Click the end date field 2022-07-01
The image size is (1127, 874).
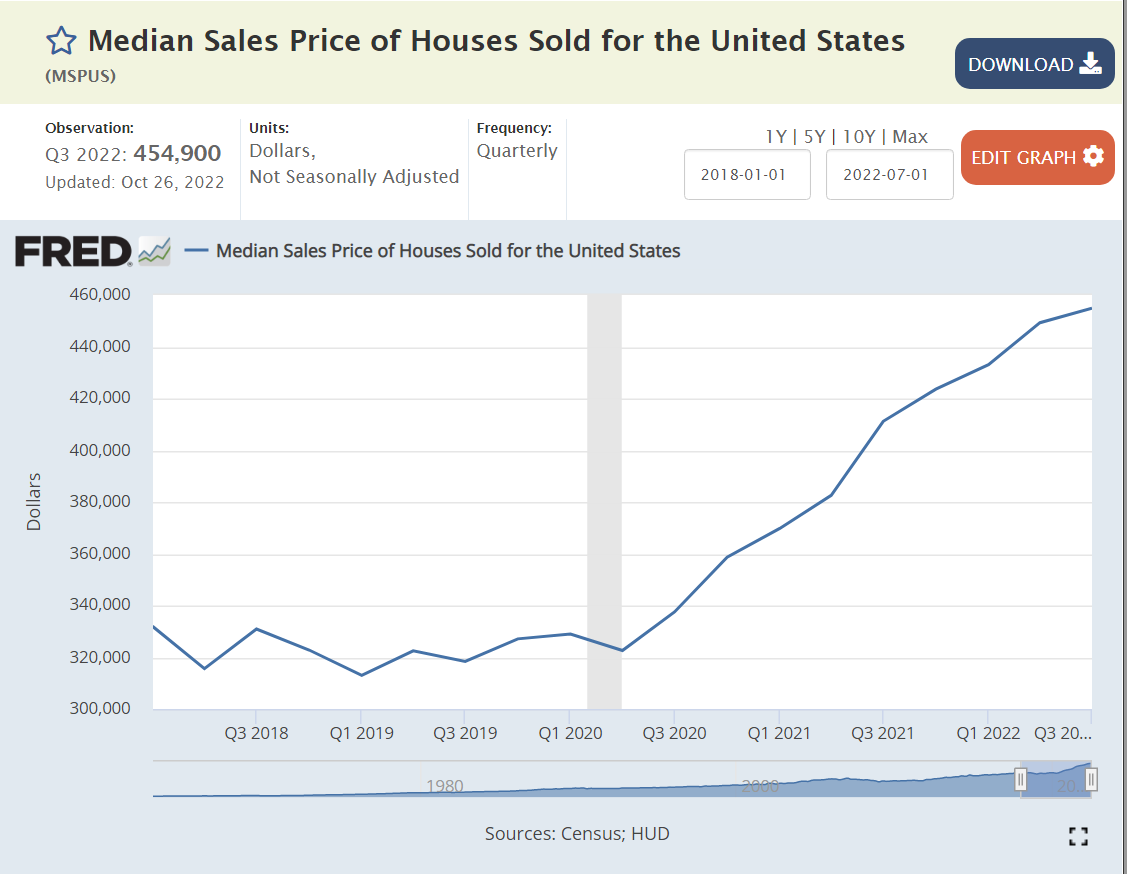pos(888,174)
